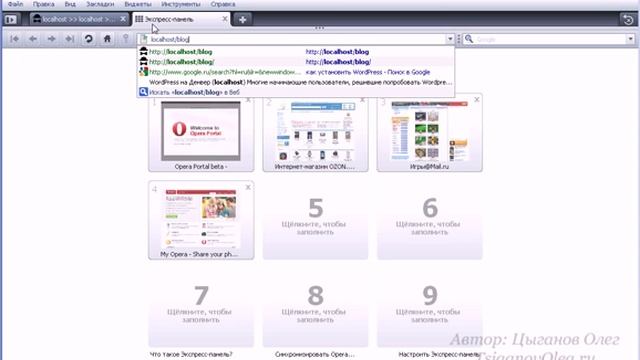Screen dimensions: 640x360
Task: Select WordPress на Денвер suggestion row
Action: (296, 82)
